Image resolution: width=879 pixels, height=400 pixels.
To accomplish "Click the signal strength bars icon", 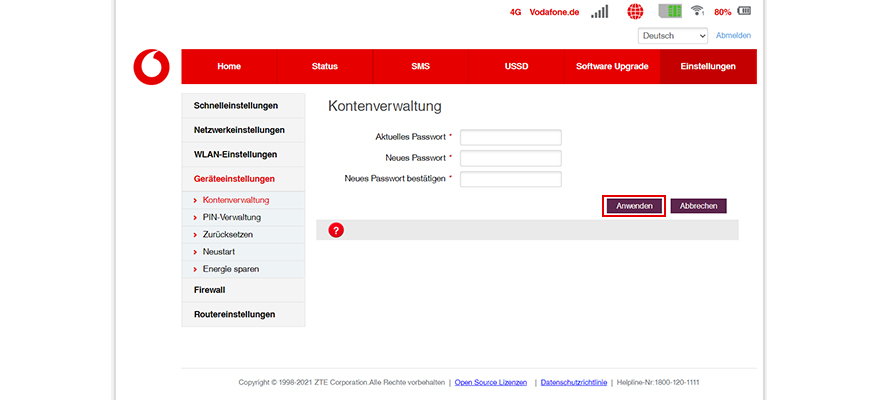I will tap(599, 12).
